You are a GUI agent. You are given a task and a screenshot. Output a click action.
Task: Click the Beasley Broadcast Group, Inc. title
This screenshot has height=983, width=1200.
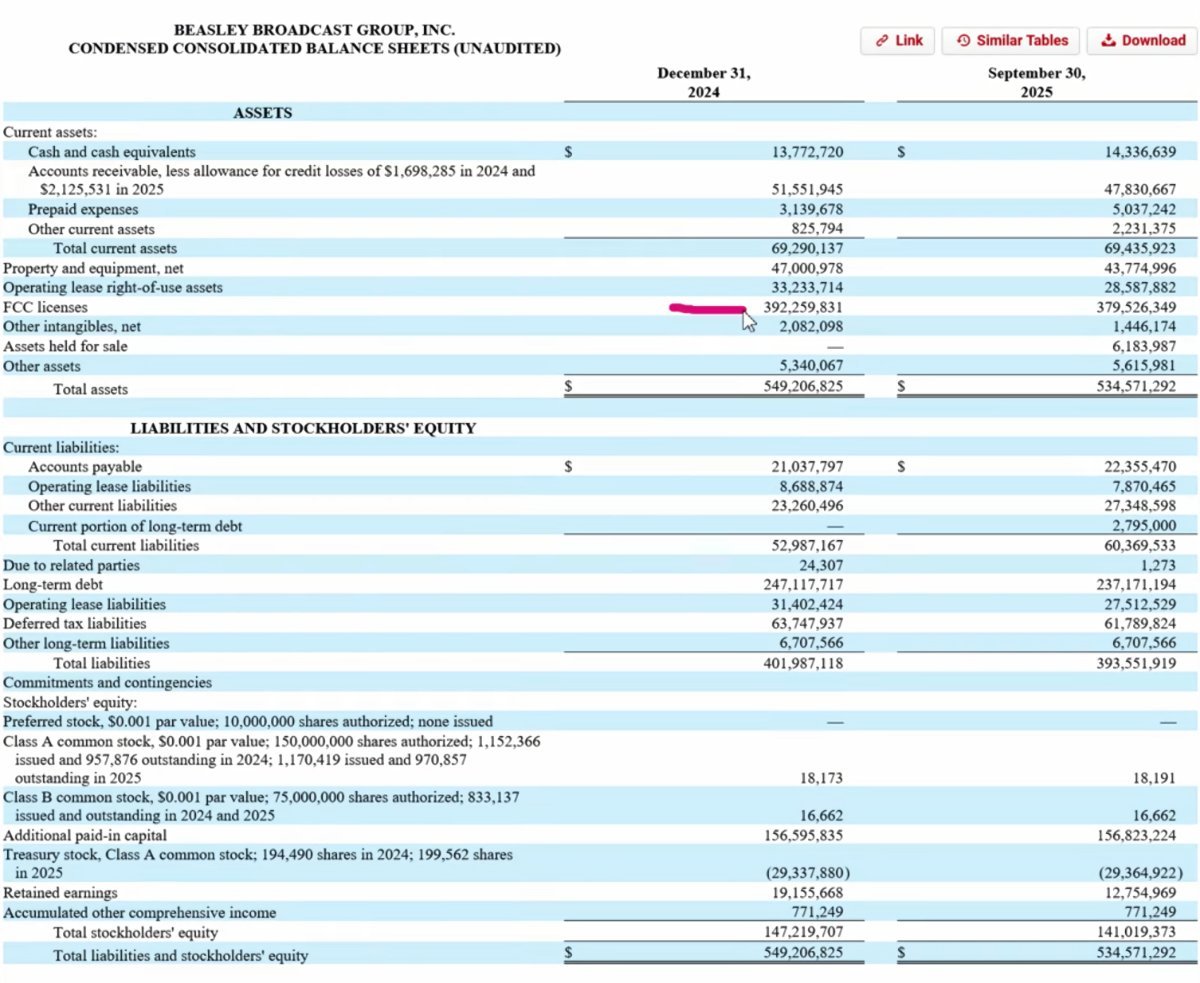[x=314, y=31]
